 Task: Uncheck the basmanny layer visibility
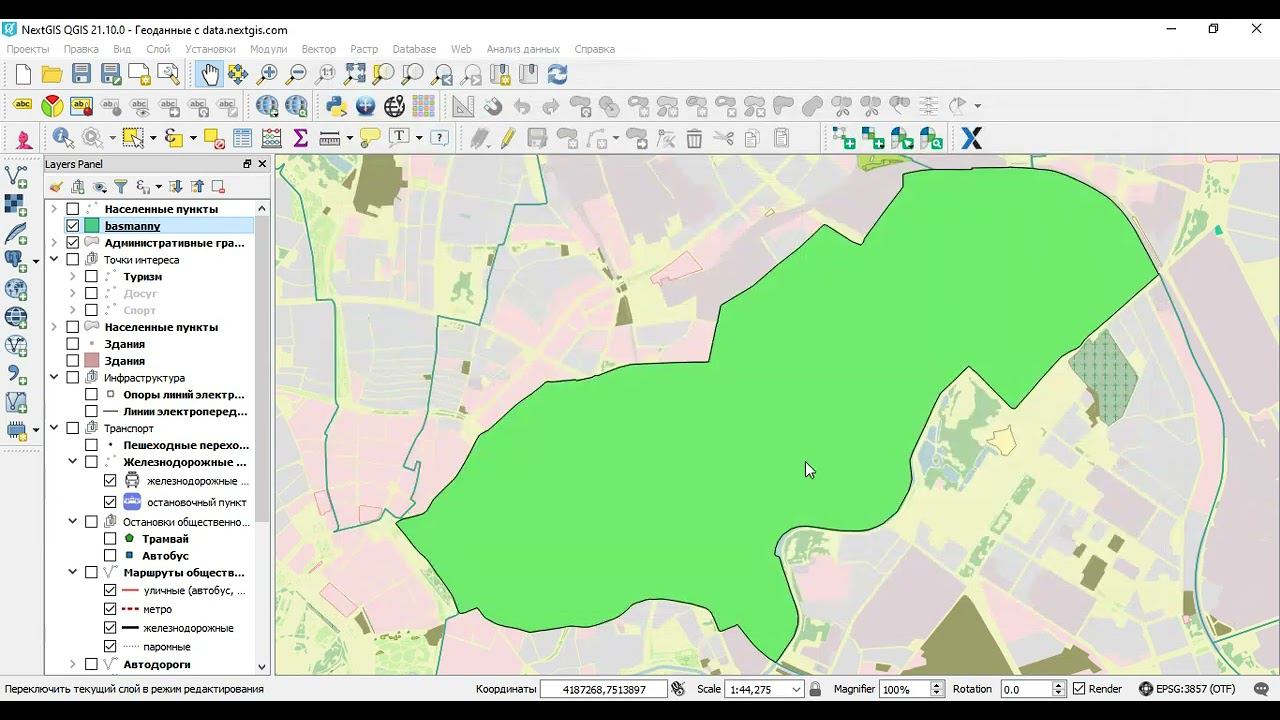pos(73,226)
